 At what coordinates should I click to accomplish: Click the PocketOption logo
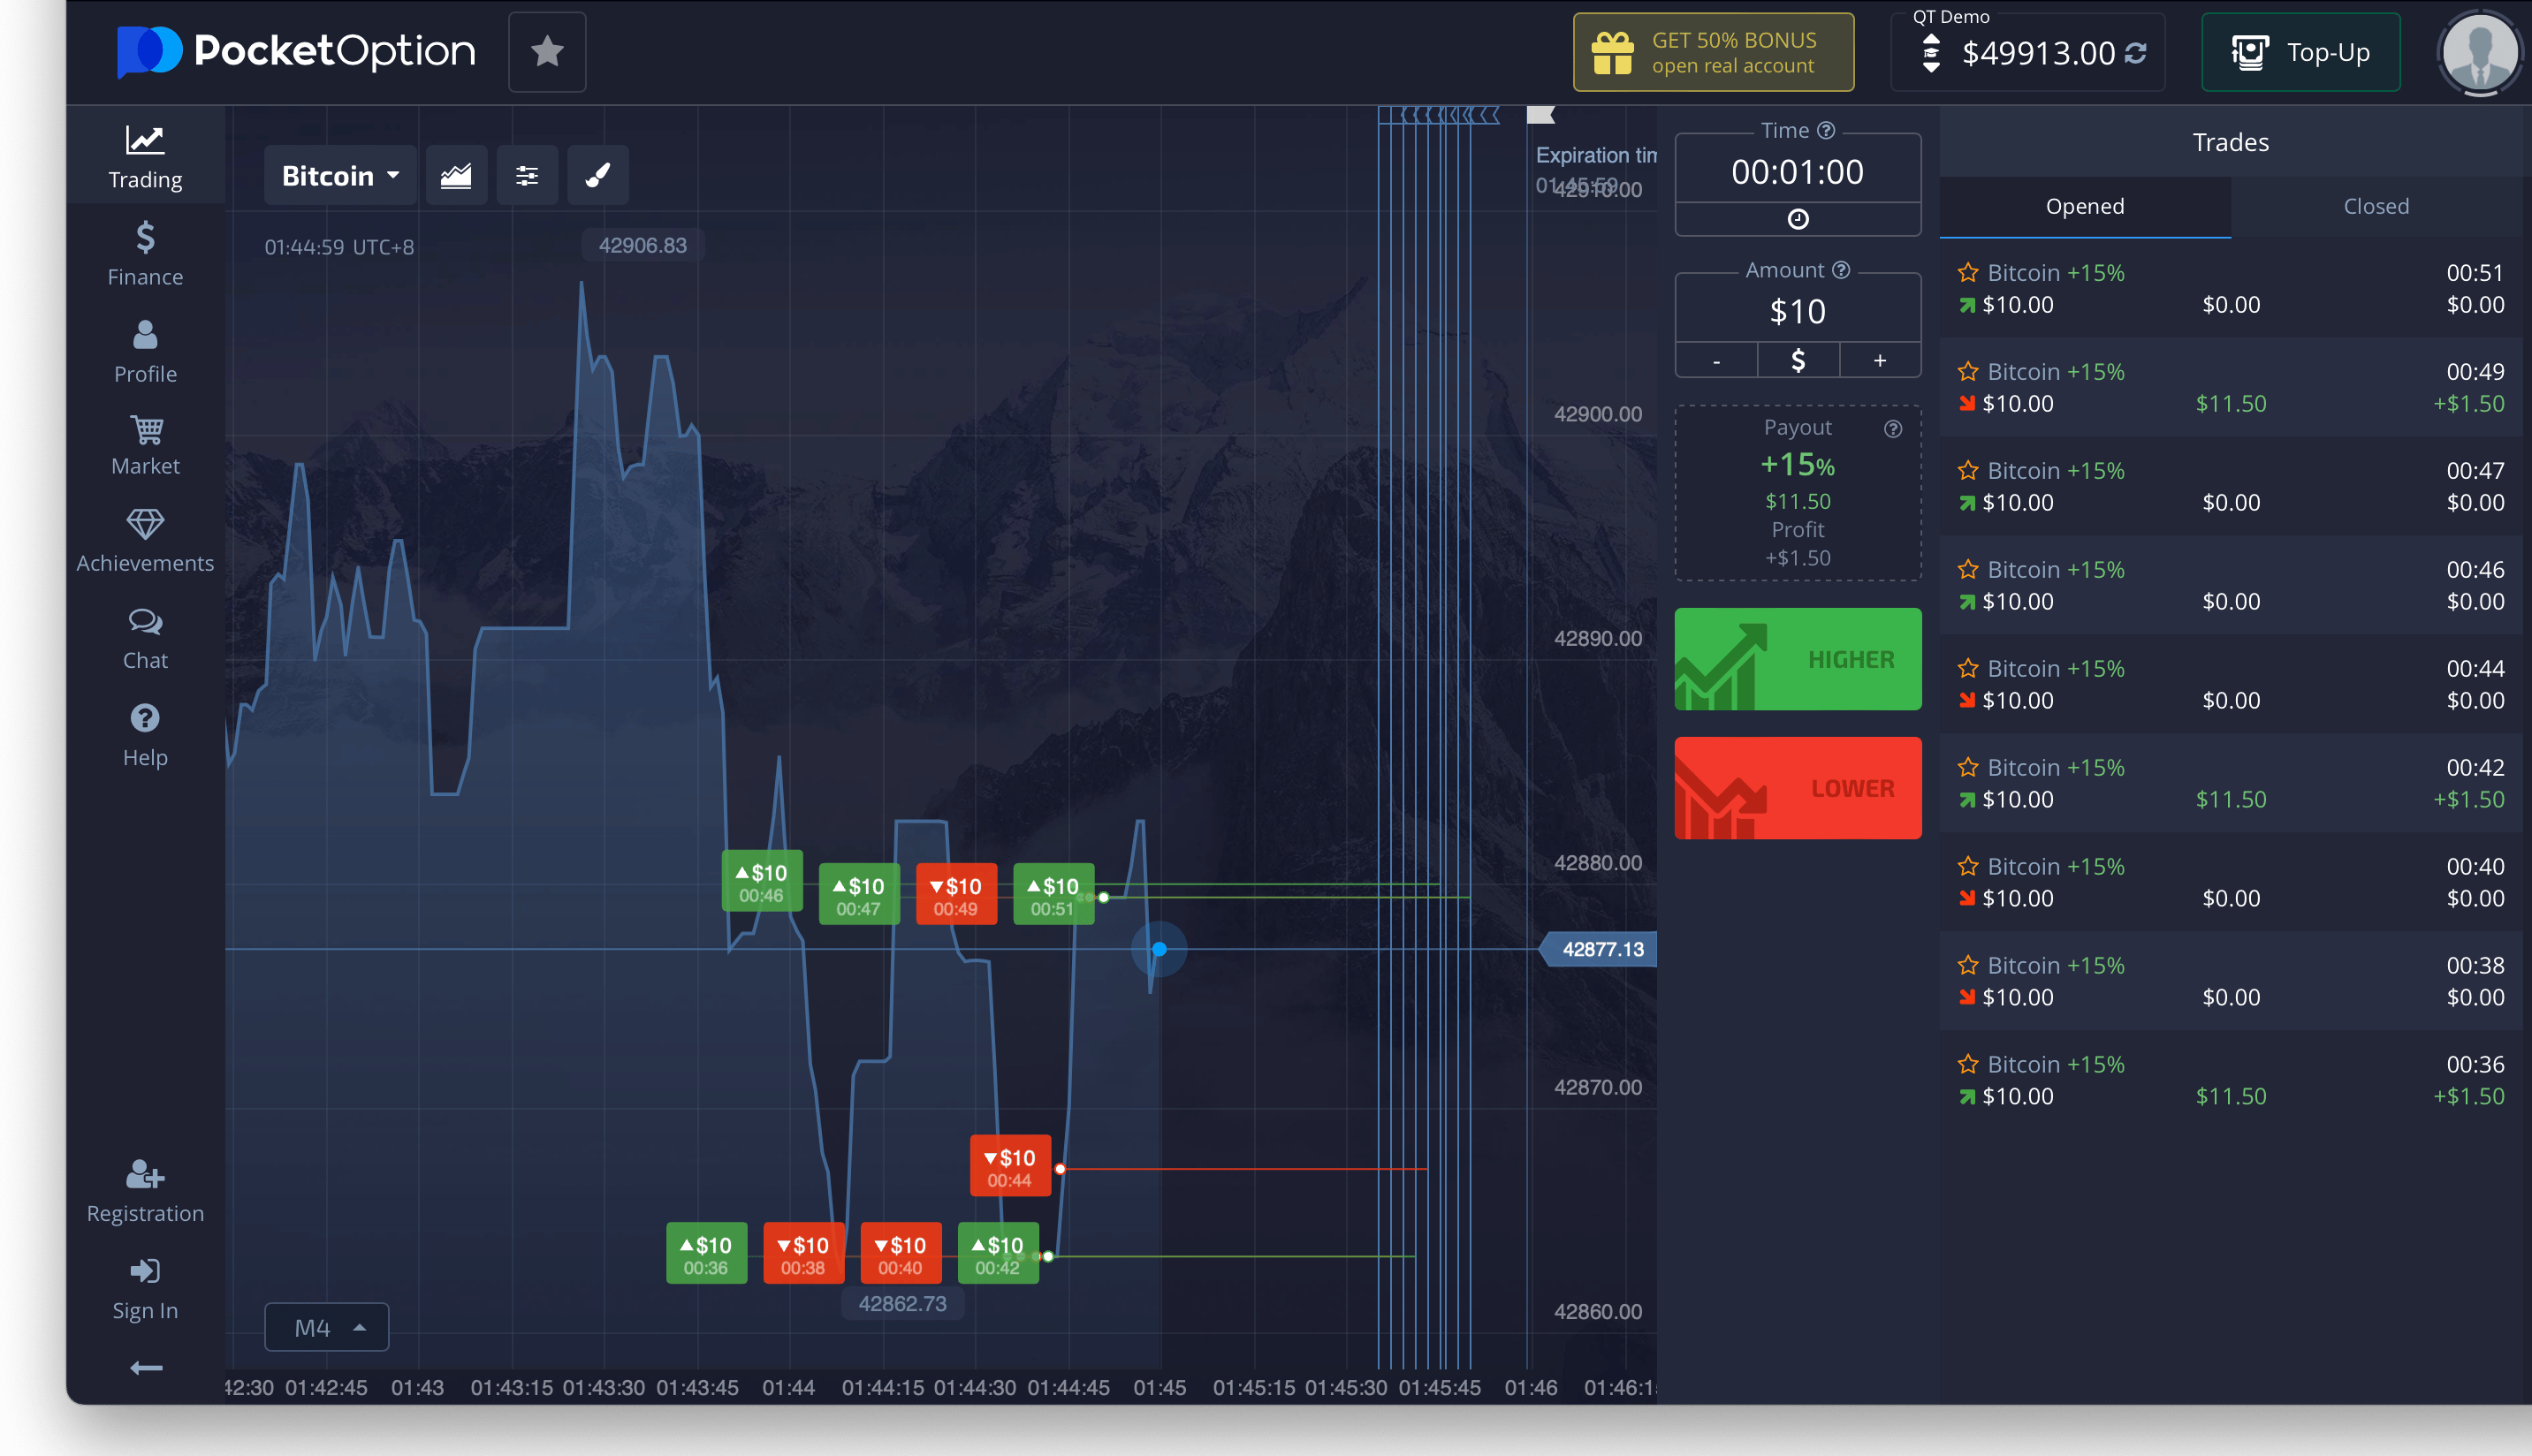click(x=297, y=51)
